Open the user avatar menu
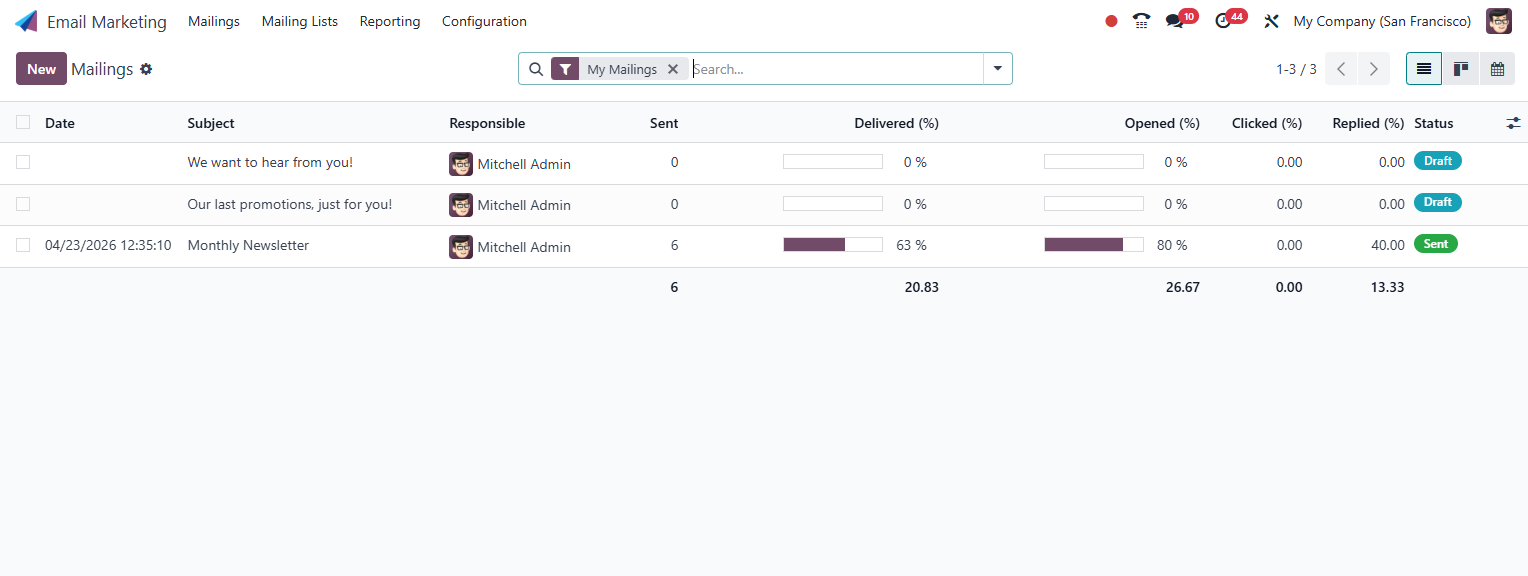 (1498, 21)
